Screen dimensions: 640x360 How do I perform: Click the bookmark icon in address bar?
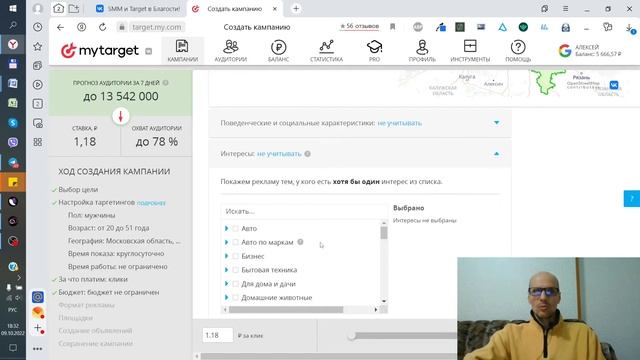(393, 27)
